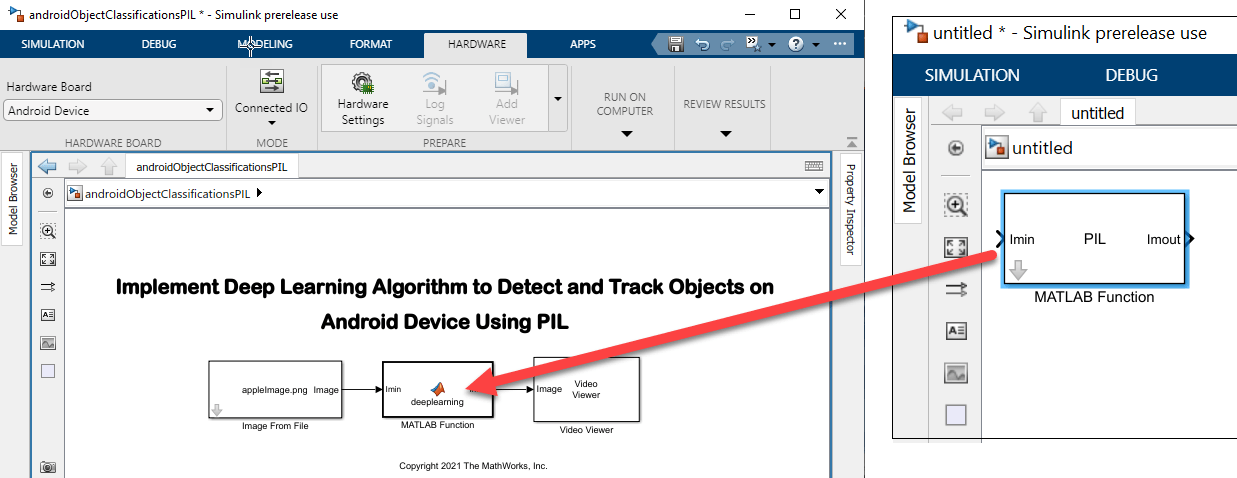Click Zoom tool in main window palette
Screen dimensions: 1237x478
point(48,231)
